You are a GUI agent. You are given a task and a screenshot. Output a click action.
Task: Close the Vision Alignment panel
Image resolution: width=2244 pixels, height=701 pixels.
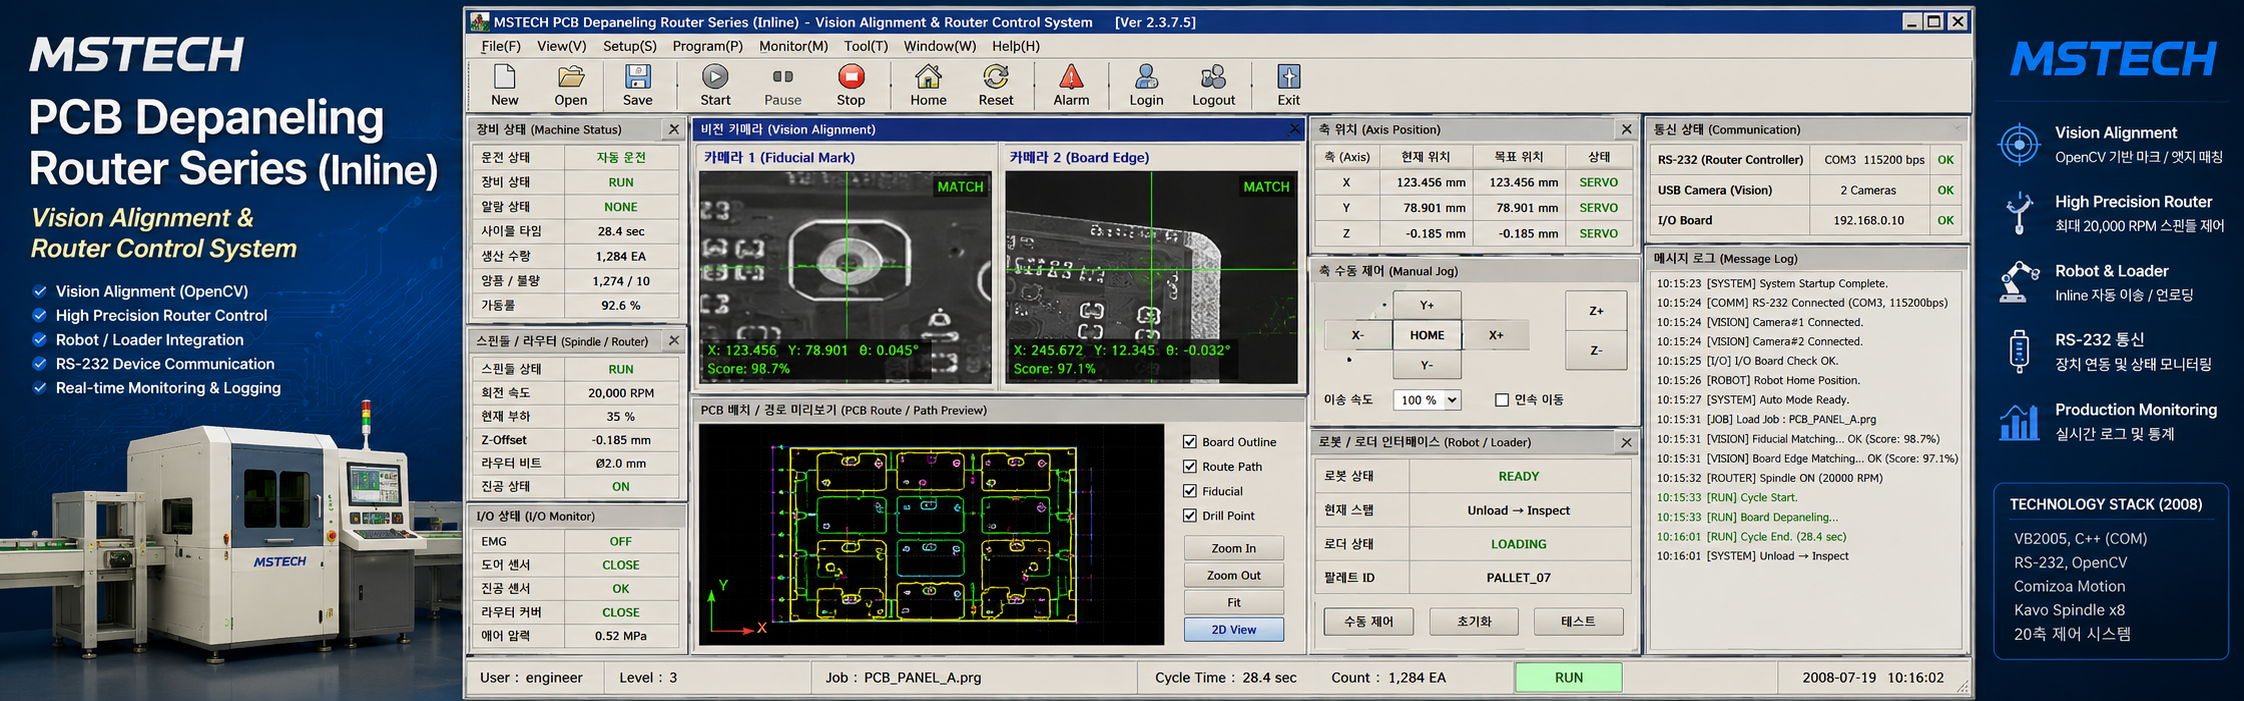click(1294, 129)
